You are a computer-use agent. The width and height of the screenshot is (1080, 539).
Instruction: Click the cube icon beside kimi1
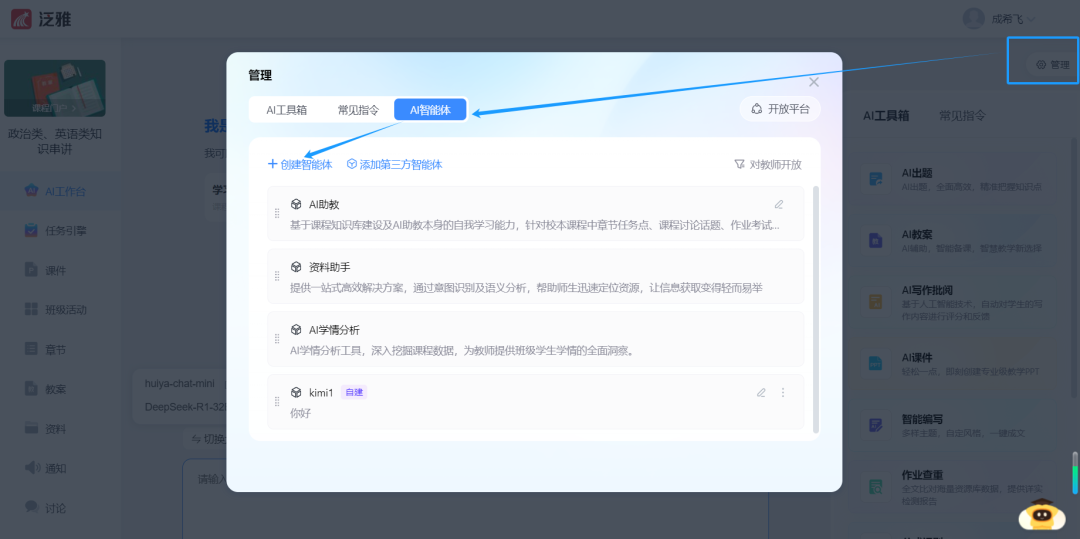[296, 392]
